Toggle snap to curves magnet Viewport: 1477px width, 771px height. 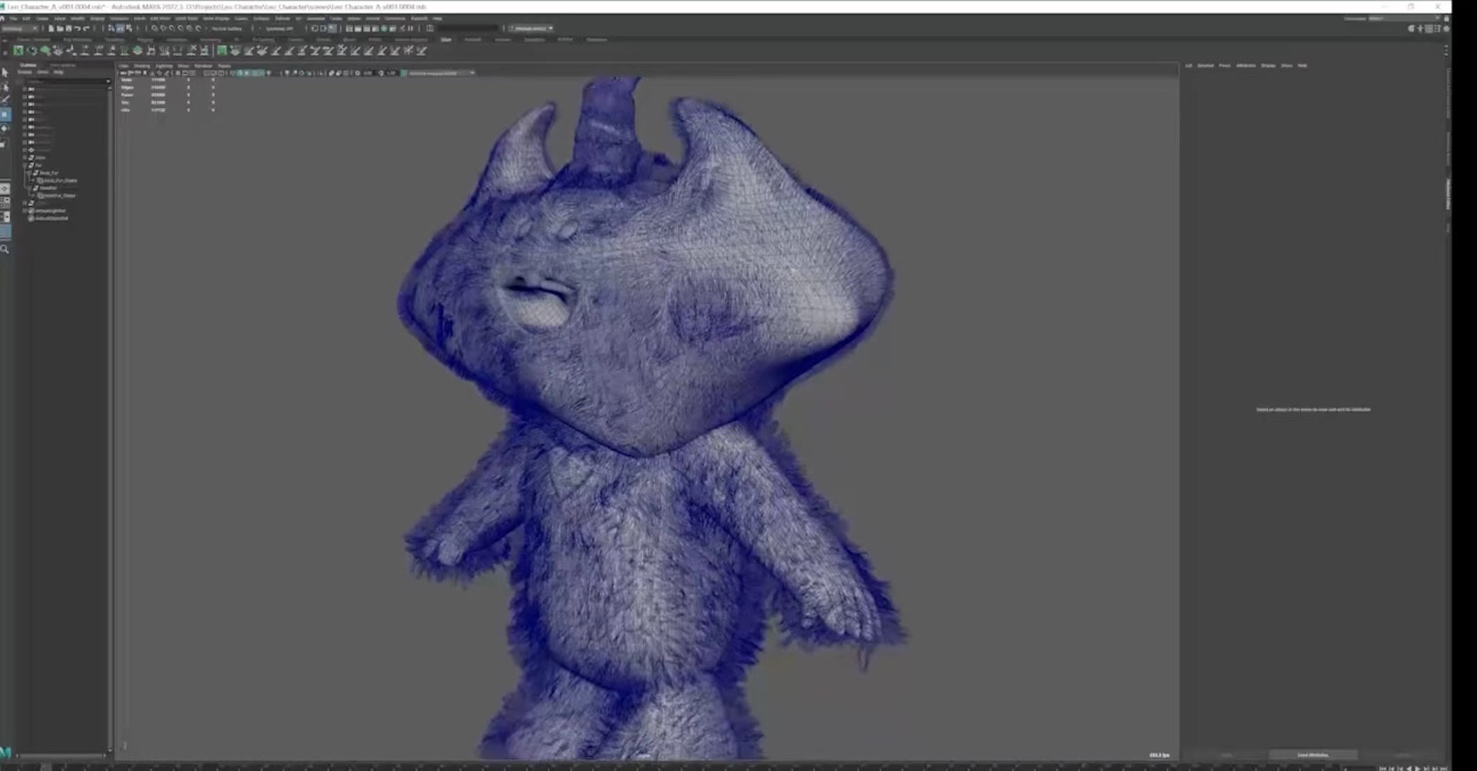pyautogui.click(x=163, y=28)
